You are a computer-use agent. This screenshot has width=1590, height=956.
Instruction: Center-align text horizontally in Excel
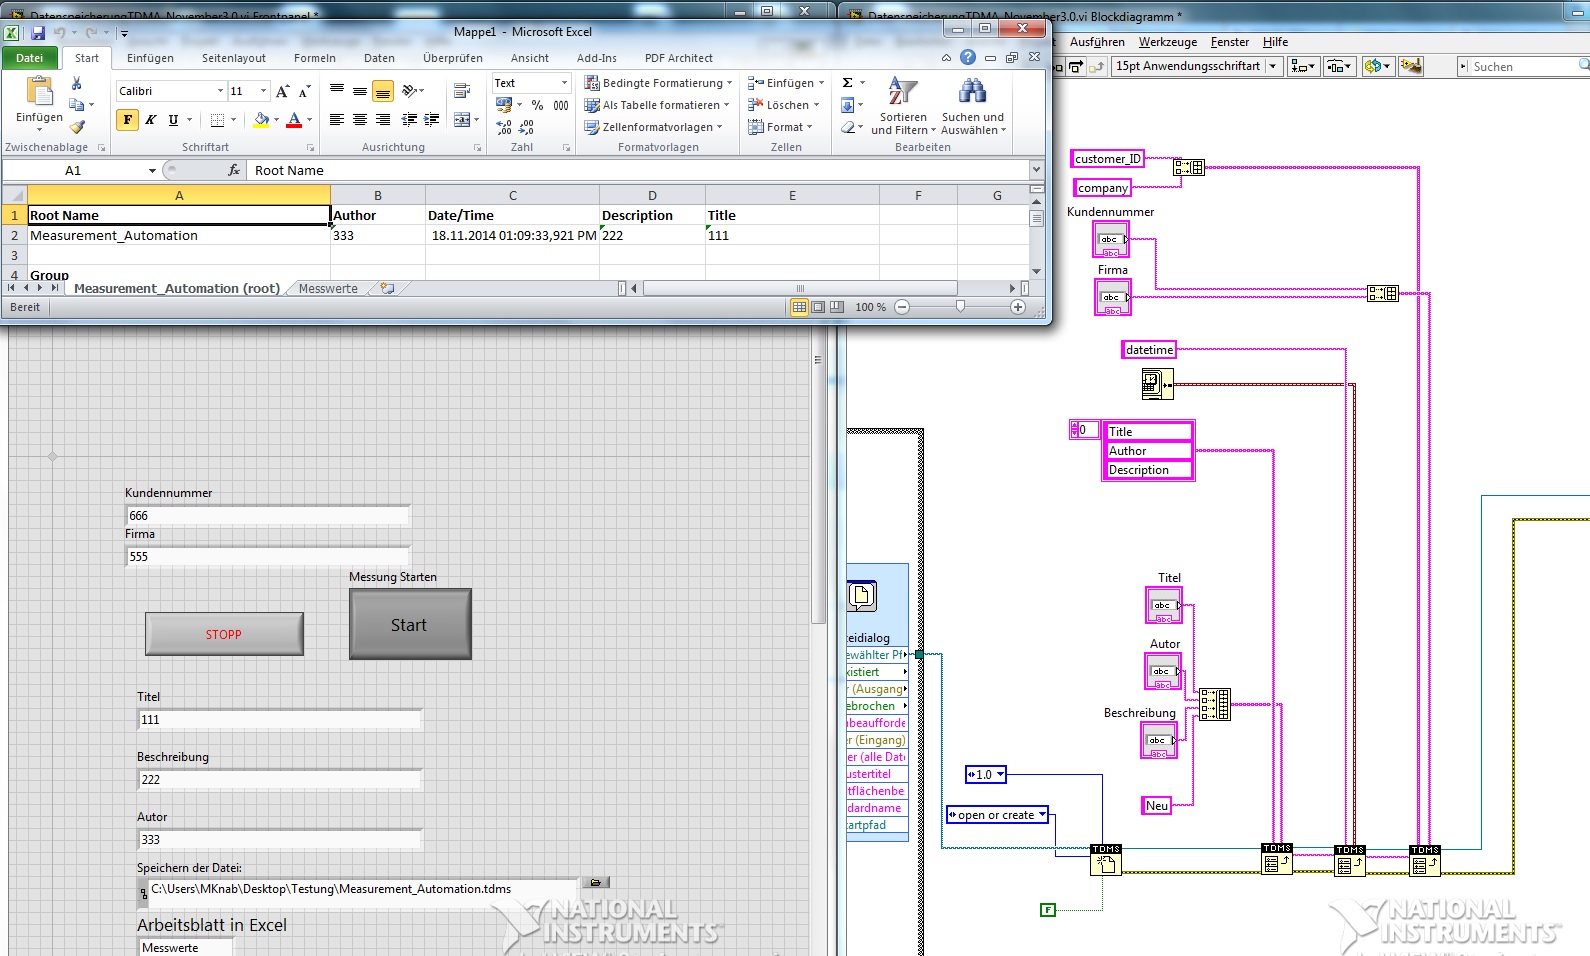360,120
